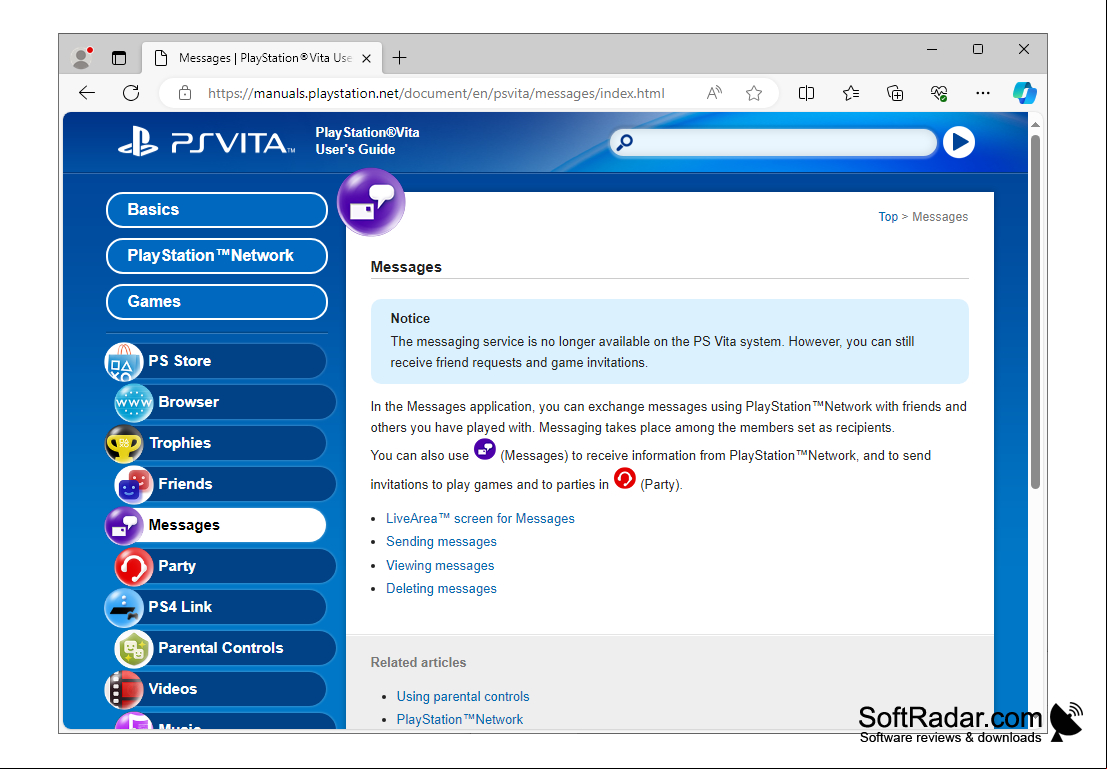Click the Videos film strip icon
1107x769 pixels.
click(x=124, y=689)
